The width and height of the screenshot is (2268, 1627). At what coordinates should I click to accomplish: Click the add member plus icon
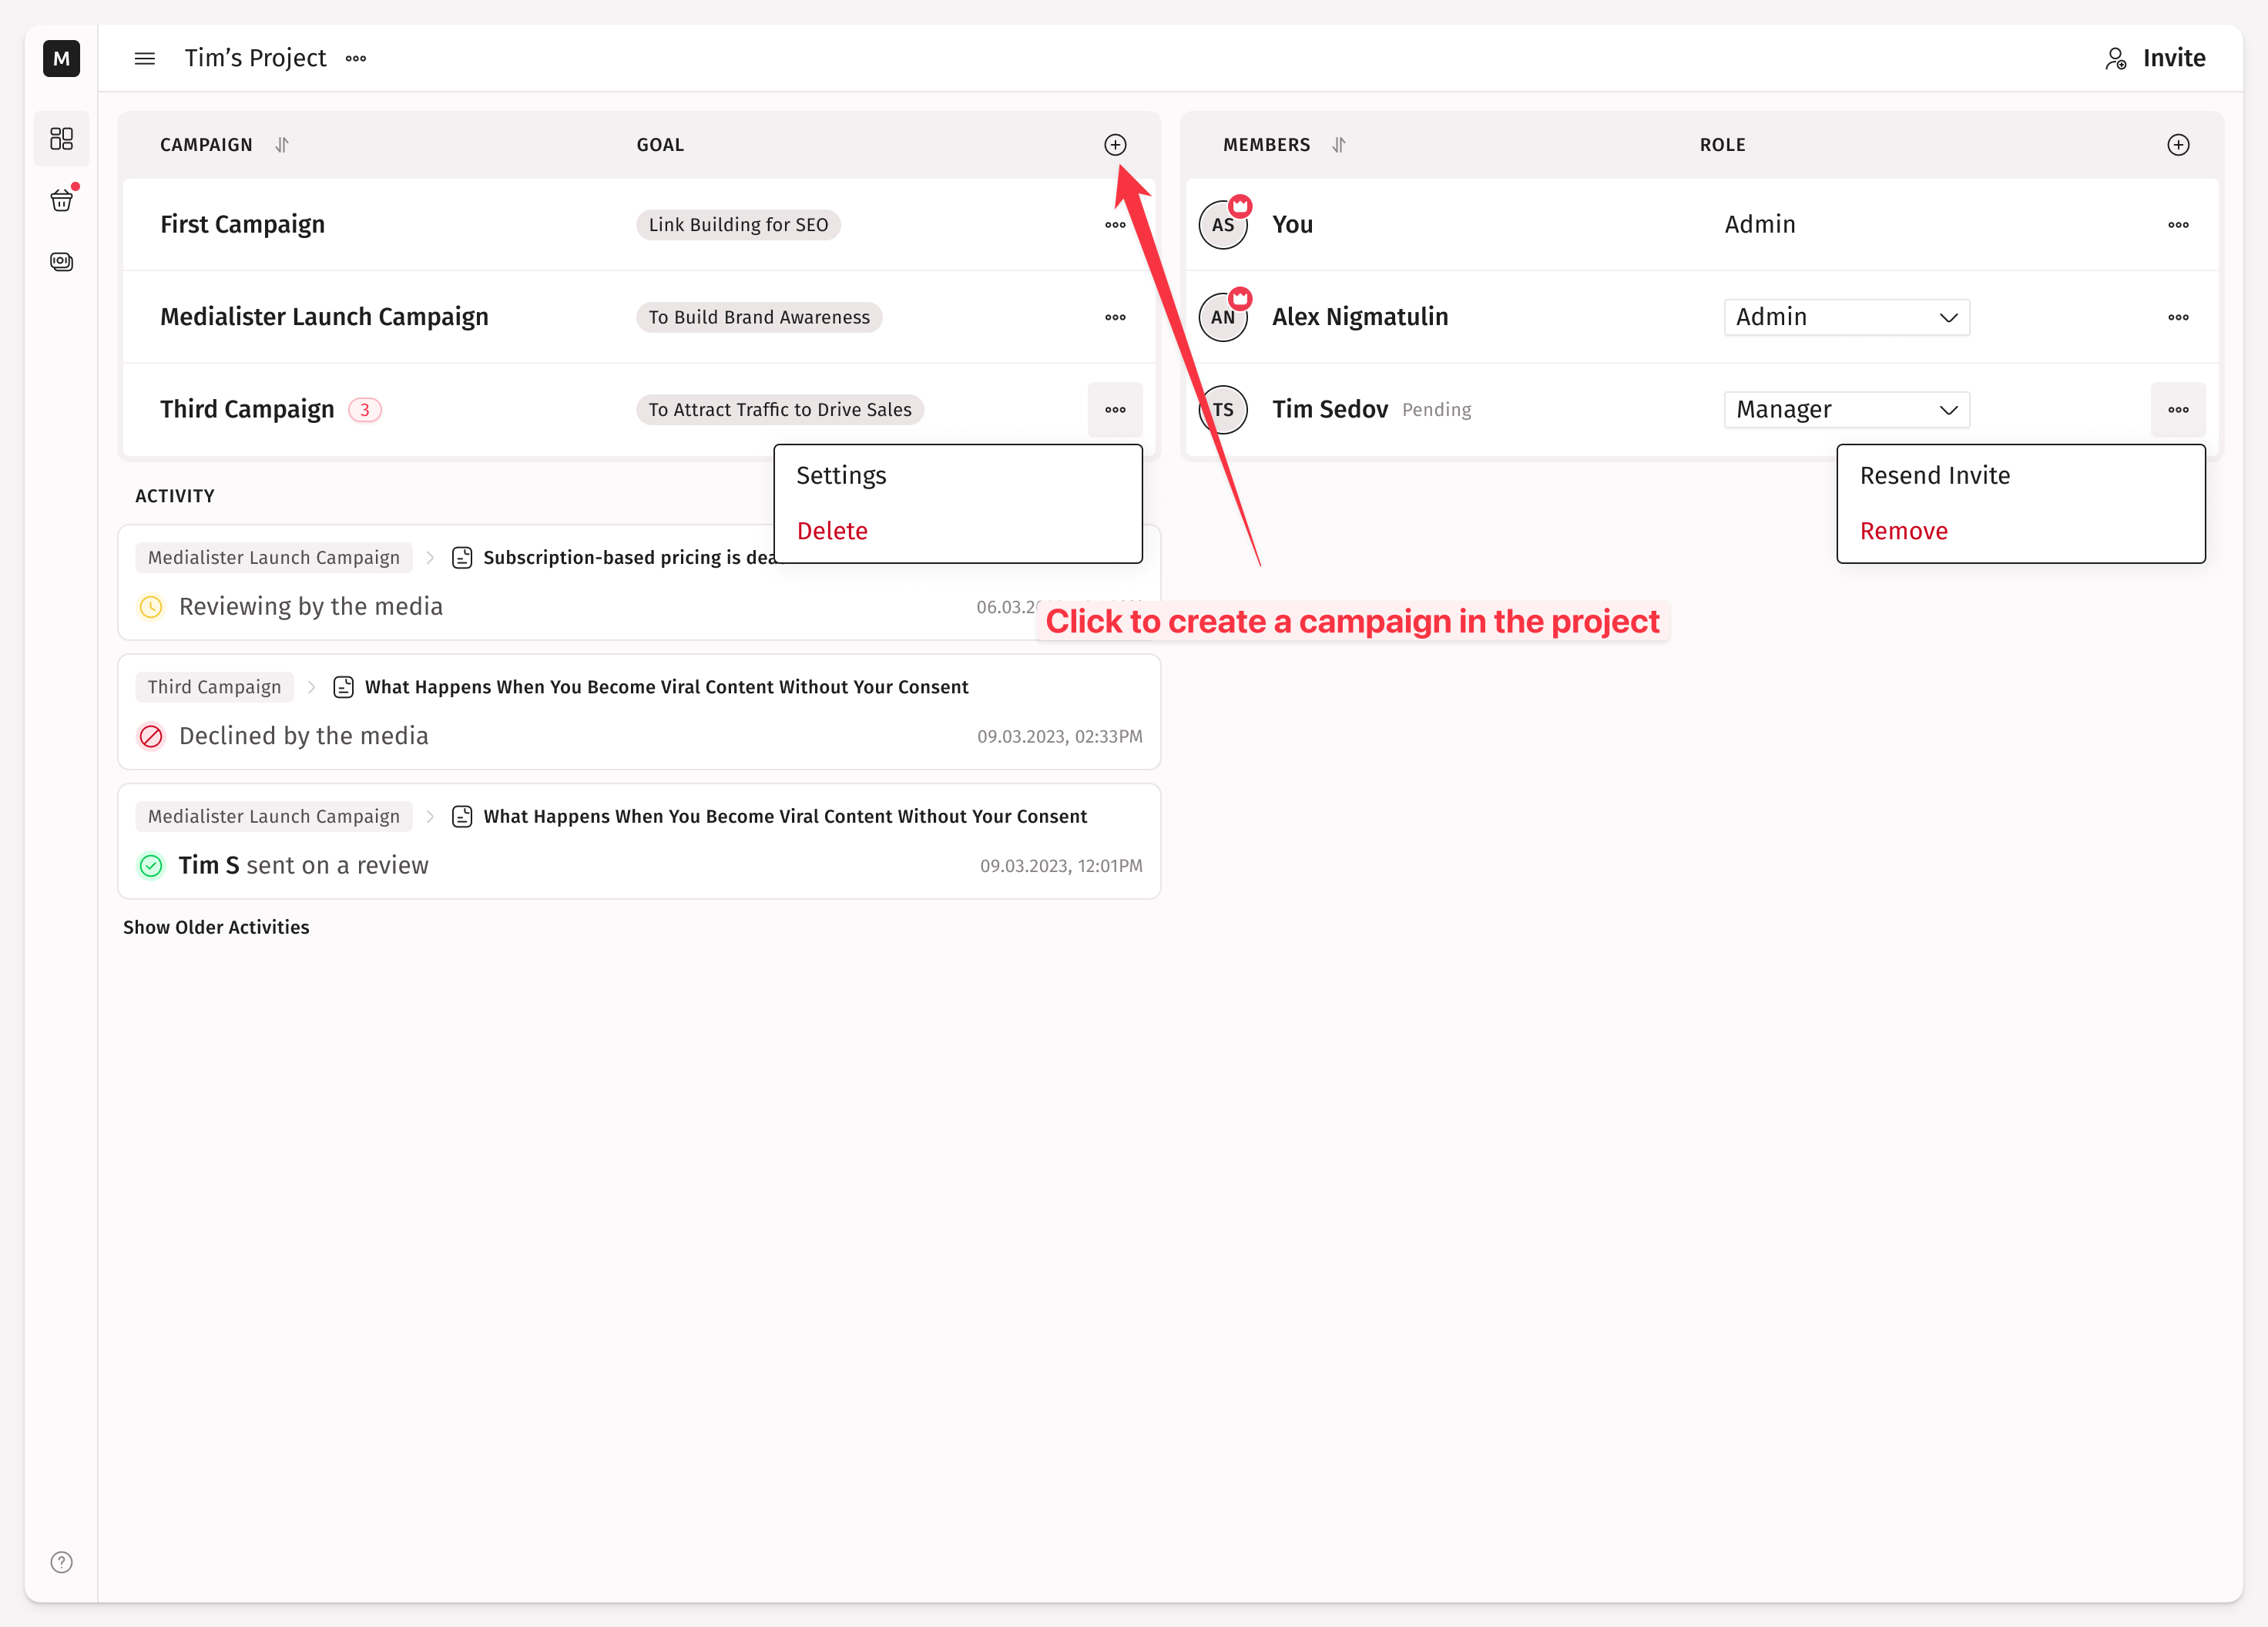2178,145
